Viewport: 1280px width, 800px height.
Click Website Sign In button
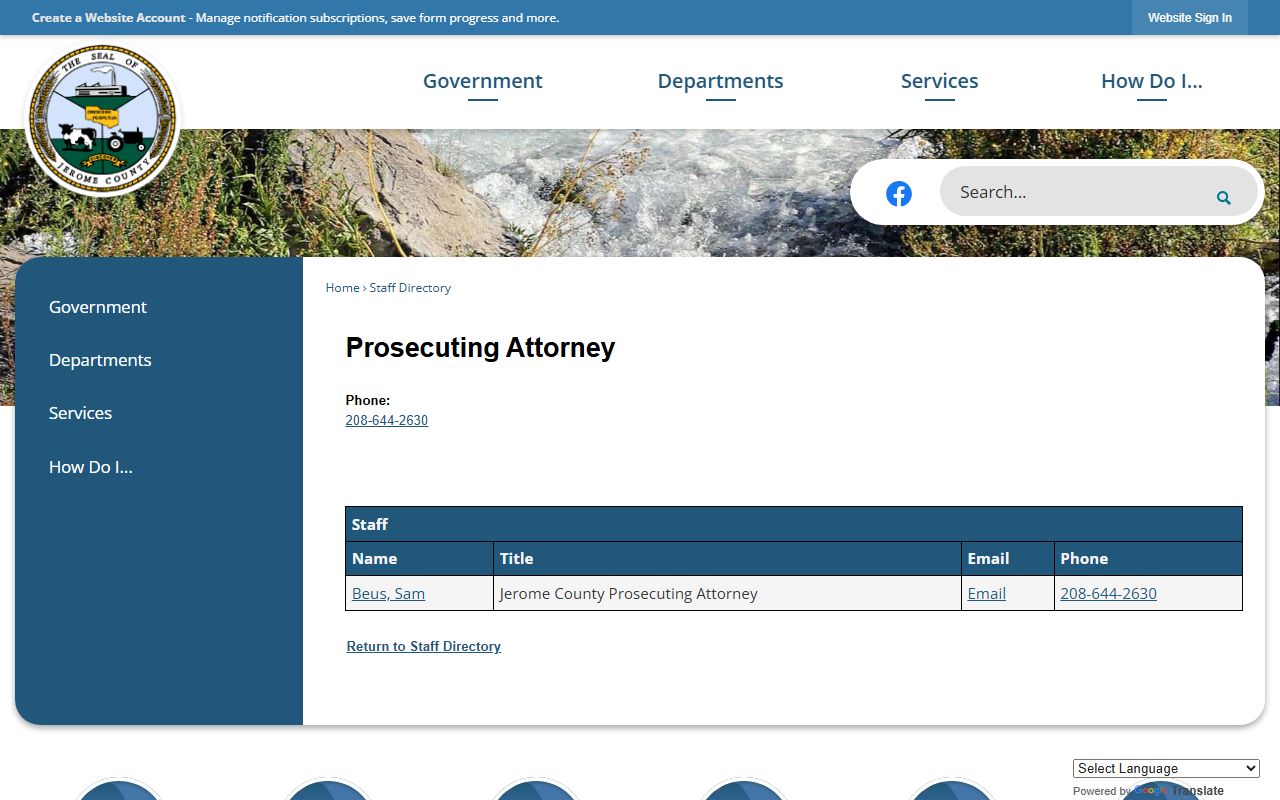[1190, 18]
